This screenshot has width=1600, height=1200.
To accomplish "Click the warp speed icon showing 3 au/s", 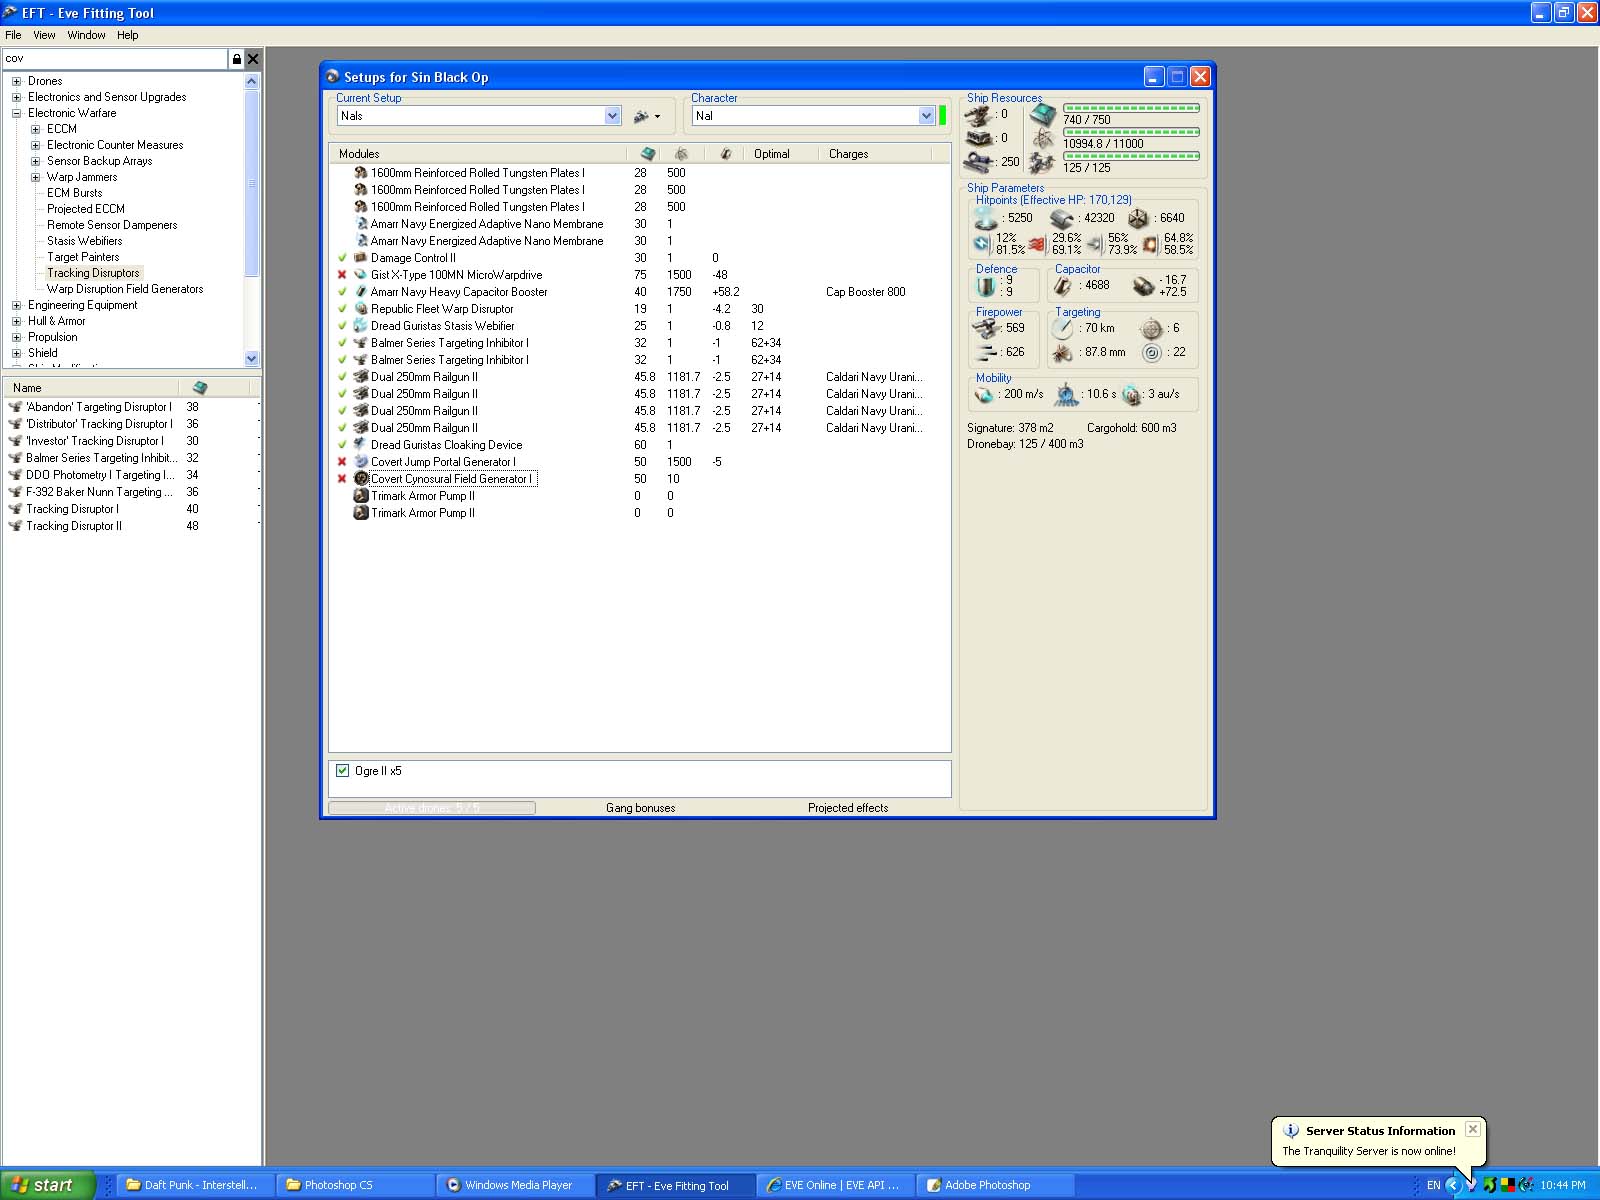I will (x=1131, y=395).
